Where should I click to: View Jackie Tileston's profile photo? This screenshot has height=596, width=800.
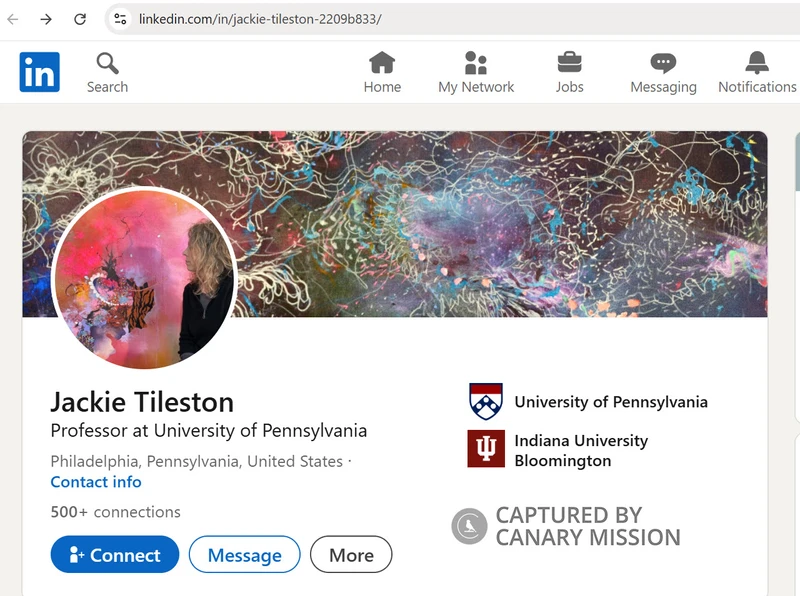(x=145, y=278)
